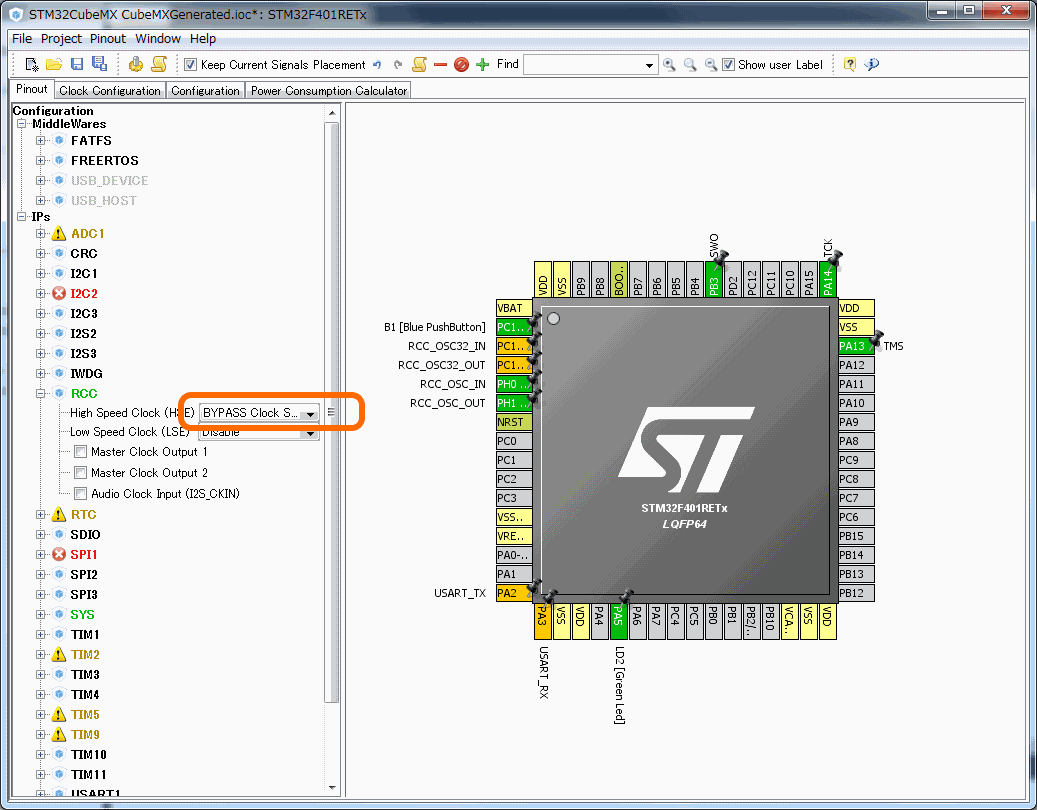Screen dimensions: 1037x810
Task: Click the New Project toolbar icon
Action: click(32, 65)
